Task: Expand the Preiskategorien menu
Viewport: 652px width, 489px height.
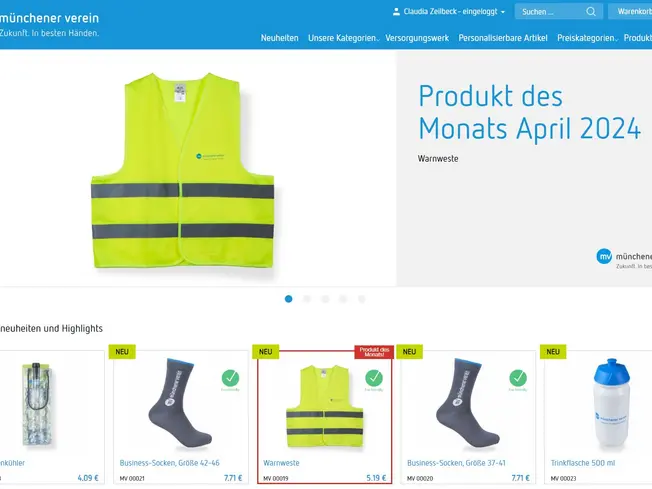Action: coord(587,38)
